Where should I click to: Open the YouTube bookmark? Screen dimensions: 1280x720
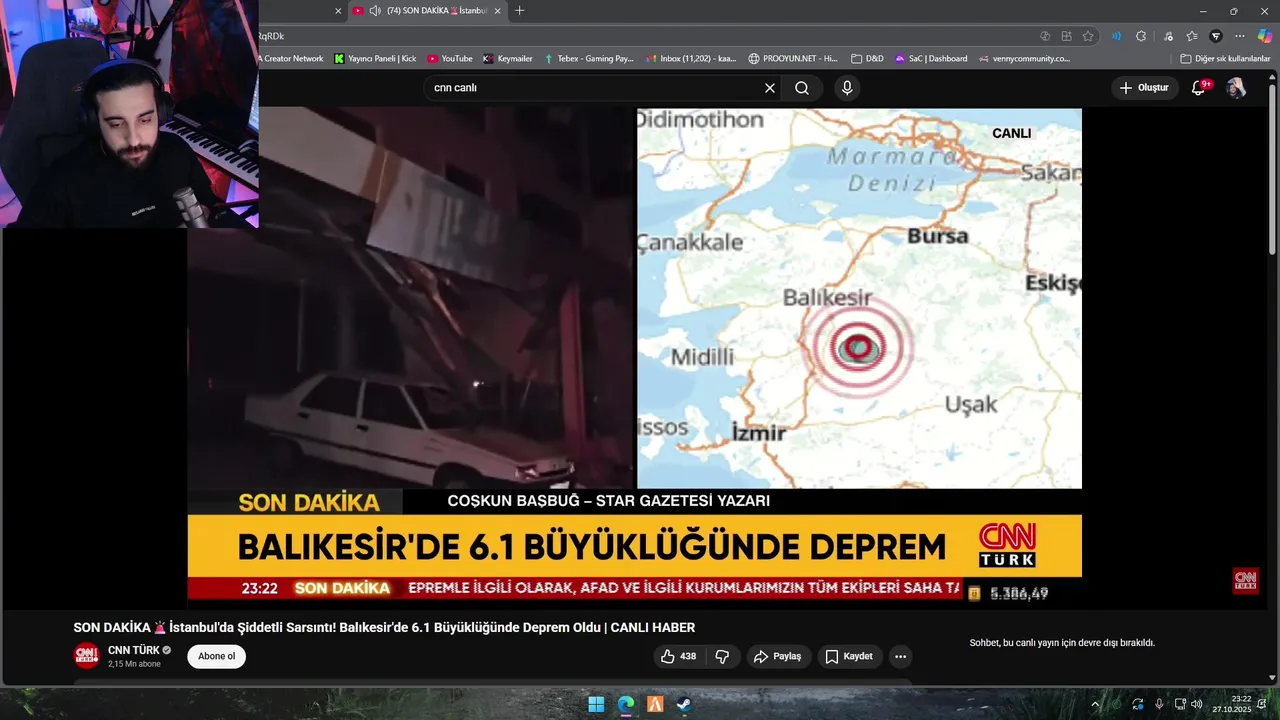(449, 59)
